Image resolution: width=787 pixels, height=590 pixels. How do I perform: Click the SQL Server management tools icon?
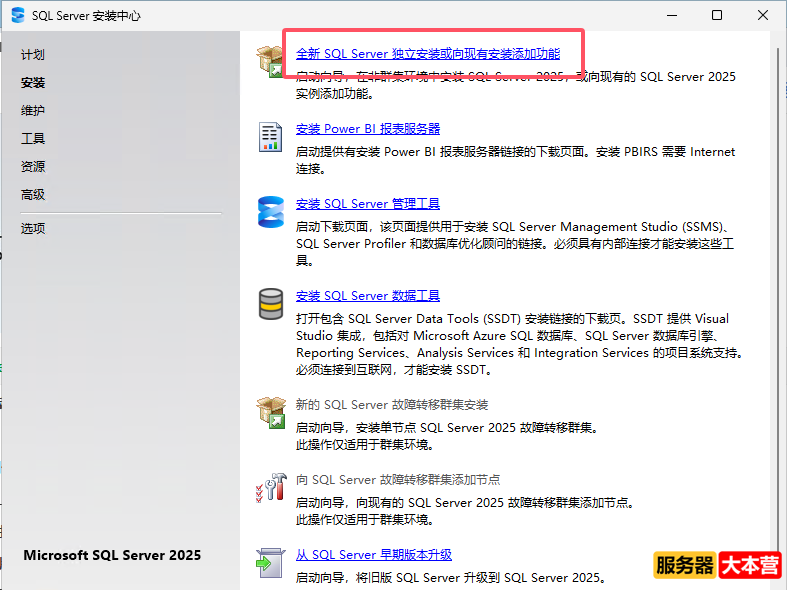tap(271, 212)
